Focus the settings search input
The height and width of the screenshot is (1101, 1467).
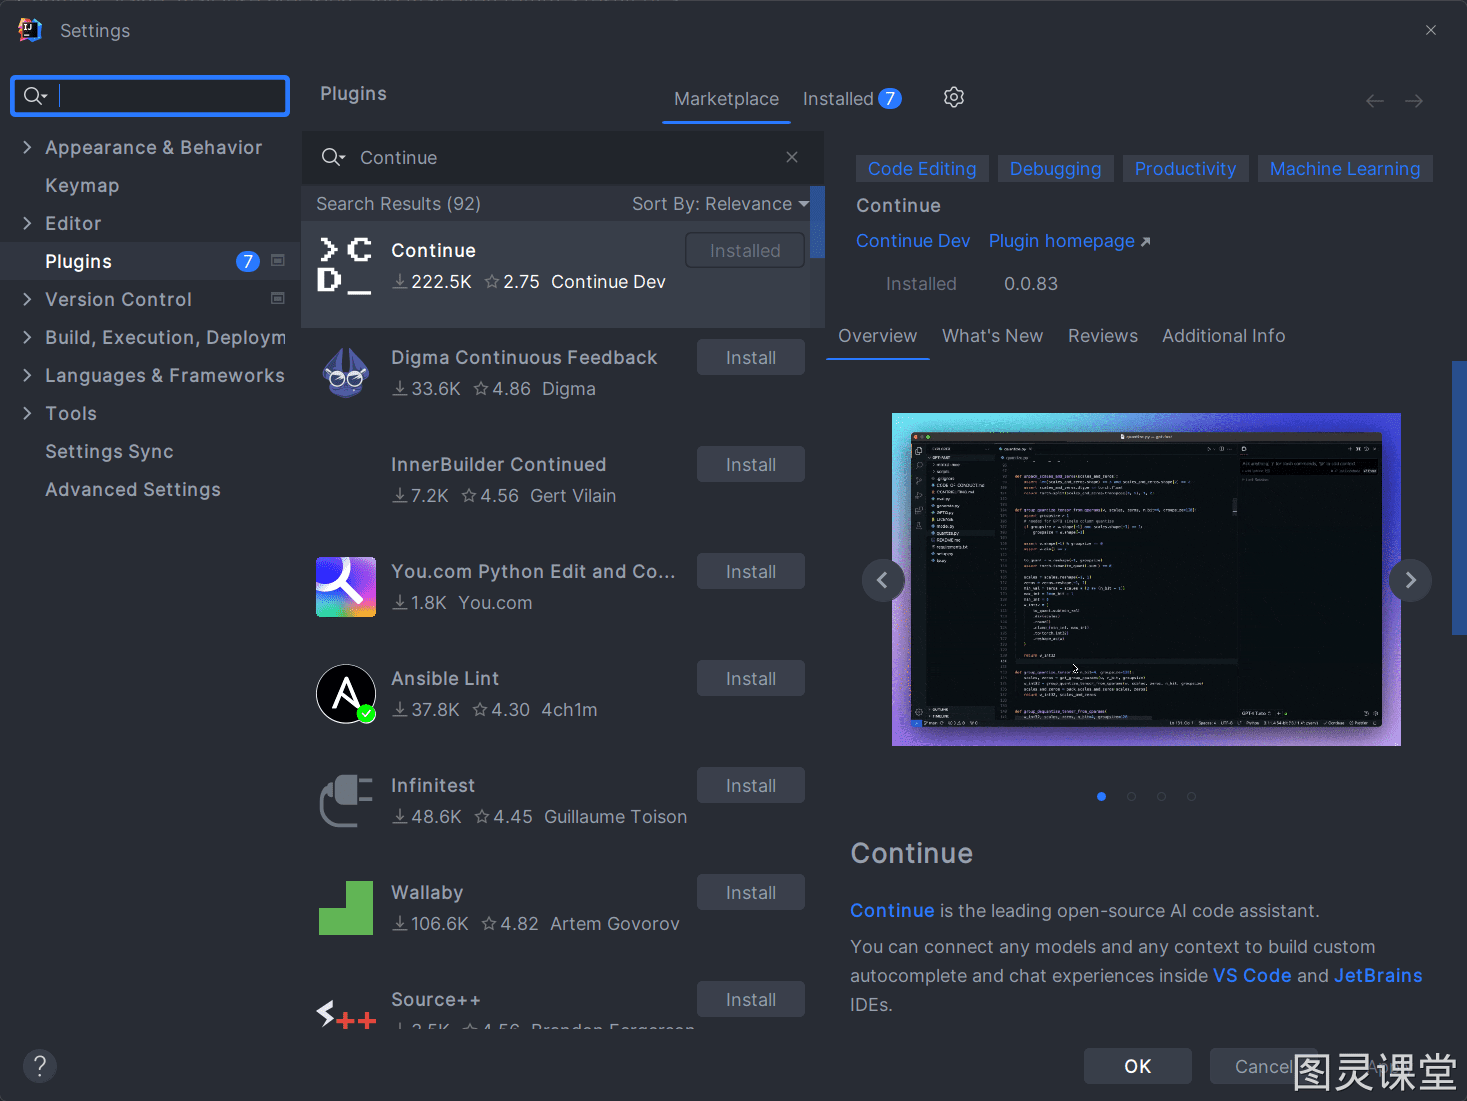tap(150, 96)
